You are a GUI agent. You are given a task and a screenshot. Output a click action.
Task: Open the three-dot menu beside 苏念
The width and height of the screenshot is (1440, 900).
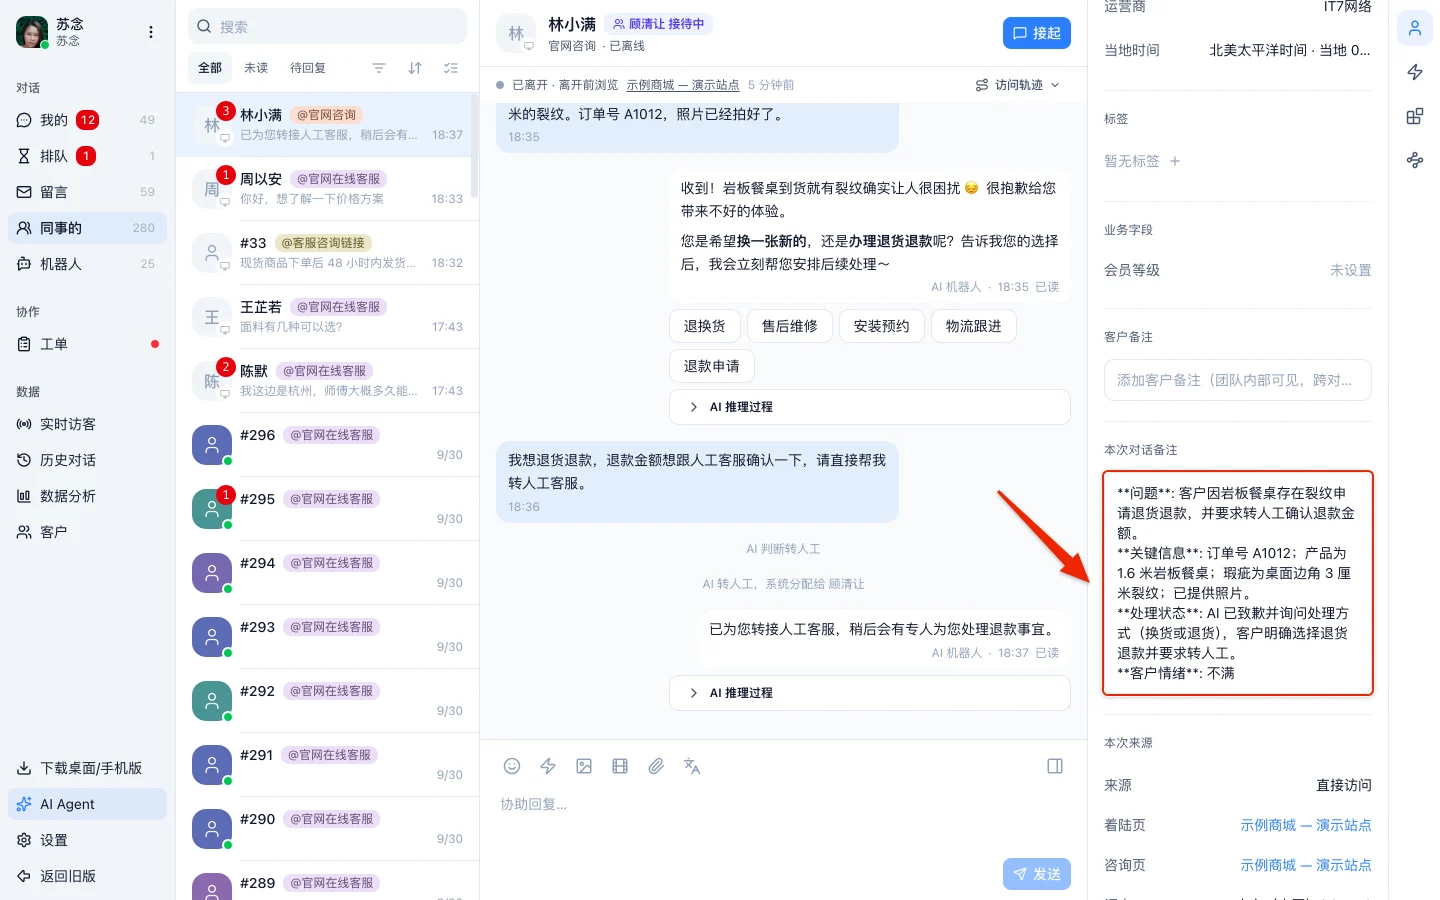(151, 32)
